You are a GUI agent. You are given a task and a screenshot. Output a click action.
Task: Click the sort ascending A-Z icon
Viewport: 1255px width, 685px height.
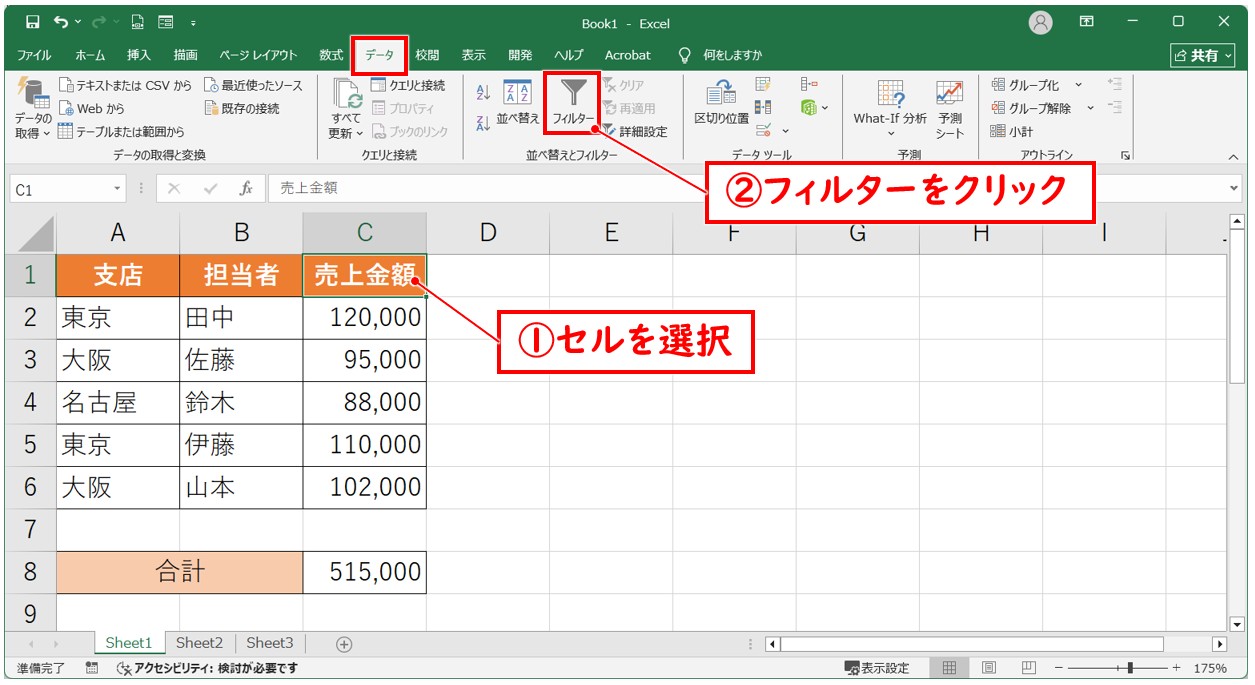(x=483, y=93)
